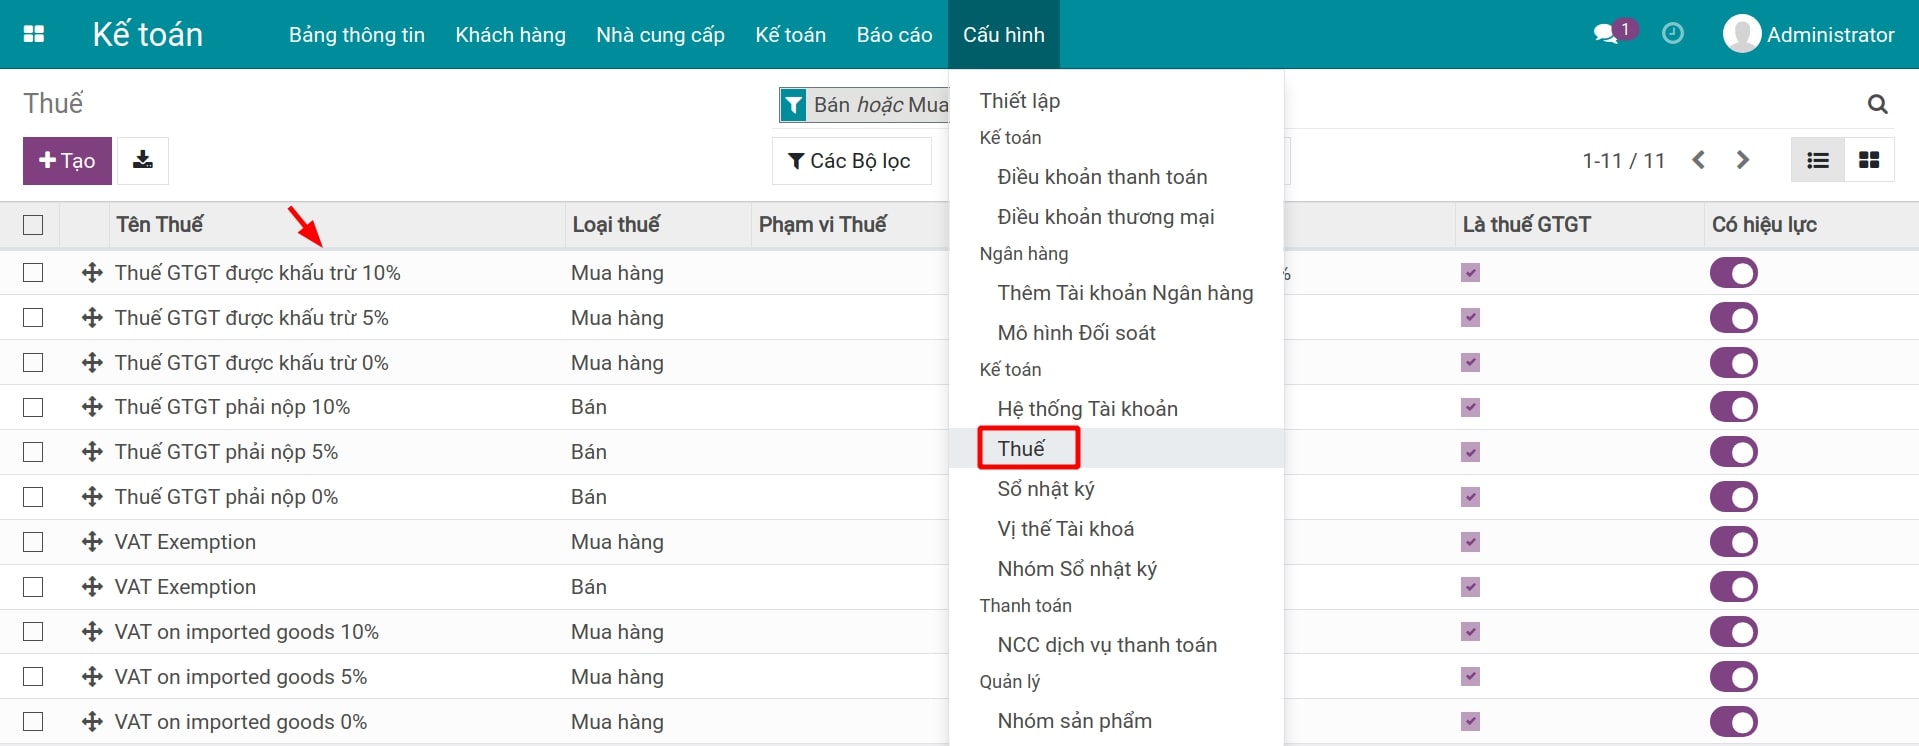Tick checkbox for Thuế GTGT phải nộp 5% row
Image resolution: width=1919 pixels, height=746 pixels.
point(33,452)
